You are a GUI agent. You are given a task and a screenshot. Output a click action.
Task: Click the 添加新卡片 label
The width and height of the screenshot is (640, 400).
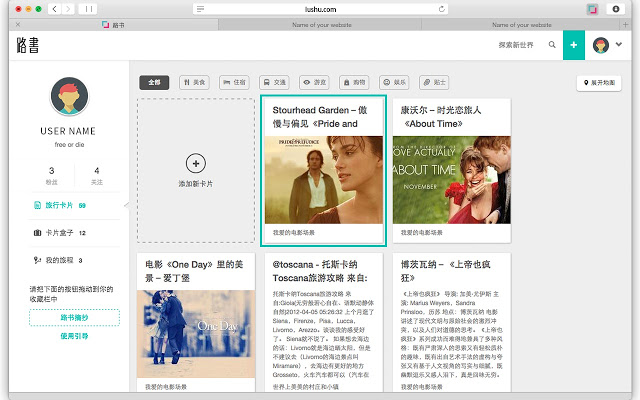coord(196,184)
